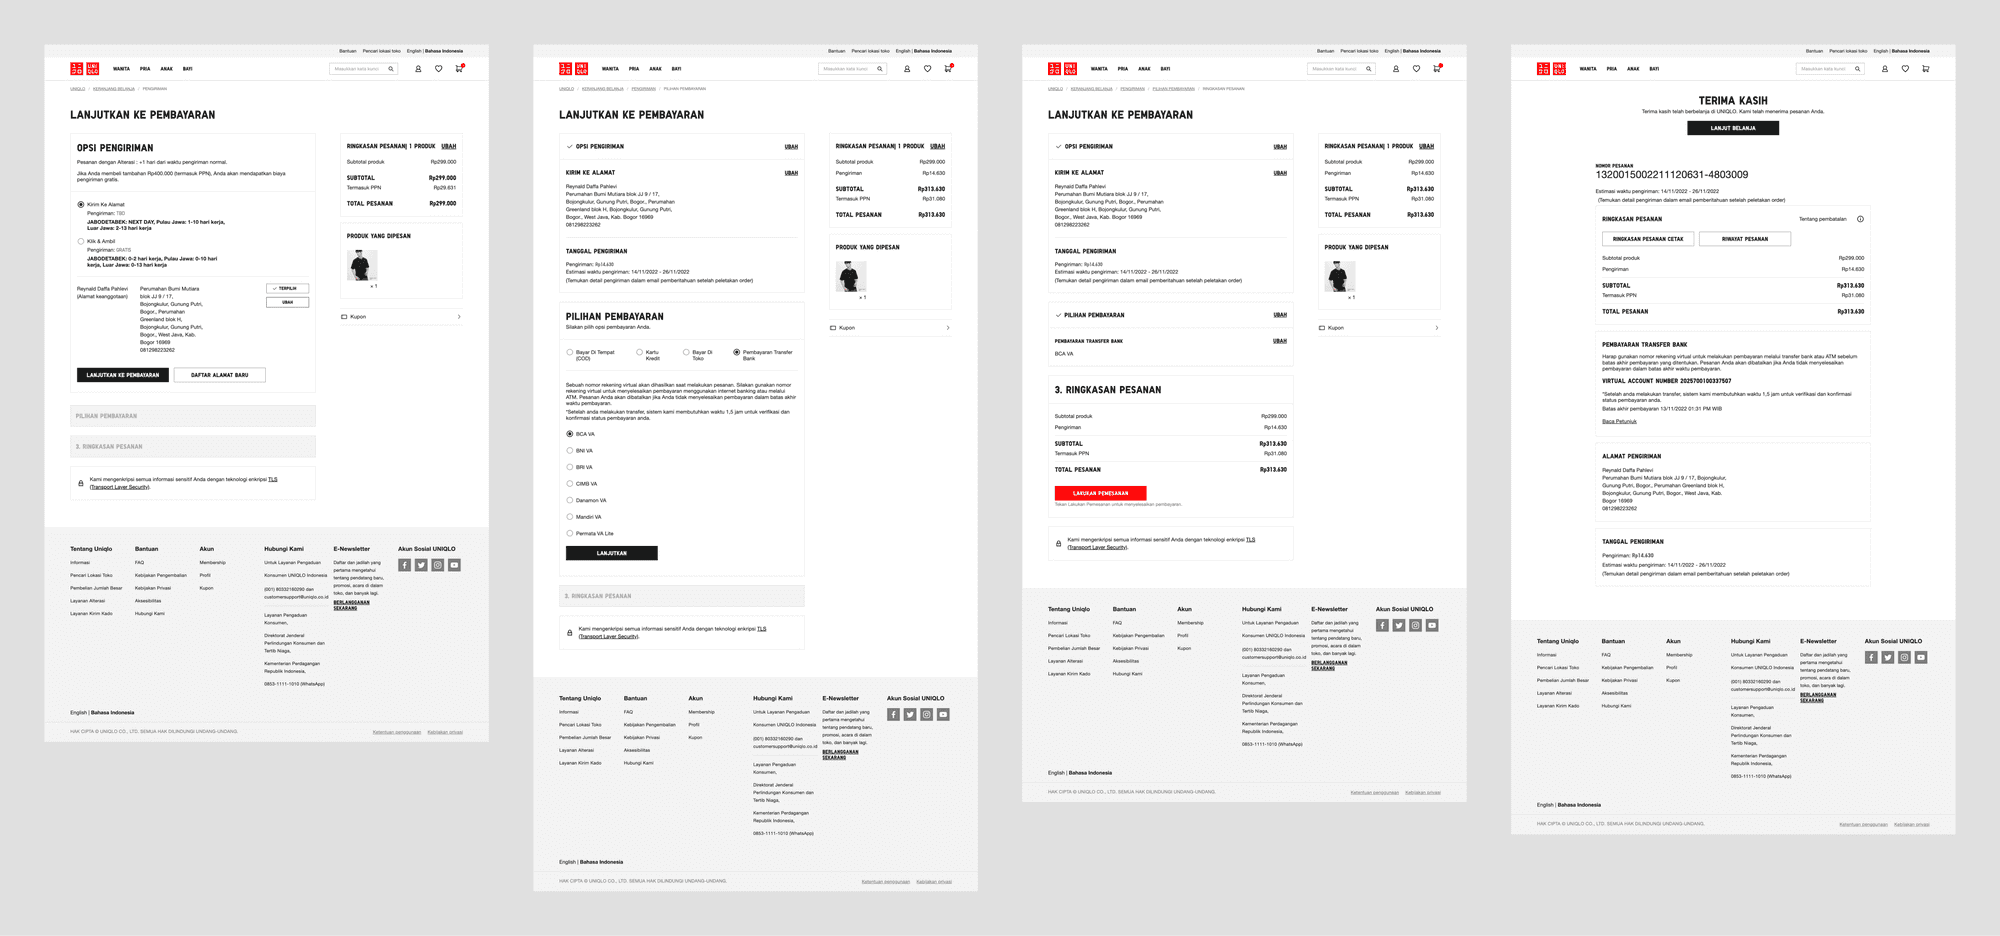Click Twitter icon in Terima Kasih page footer
Viewport: 2000px width, 936px height.
(x=1888, y=657)
